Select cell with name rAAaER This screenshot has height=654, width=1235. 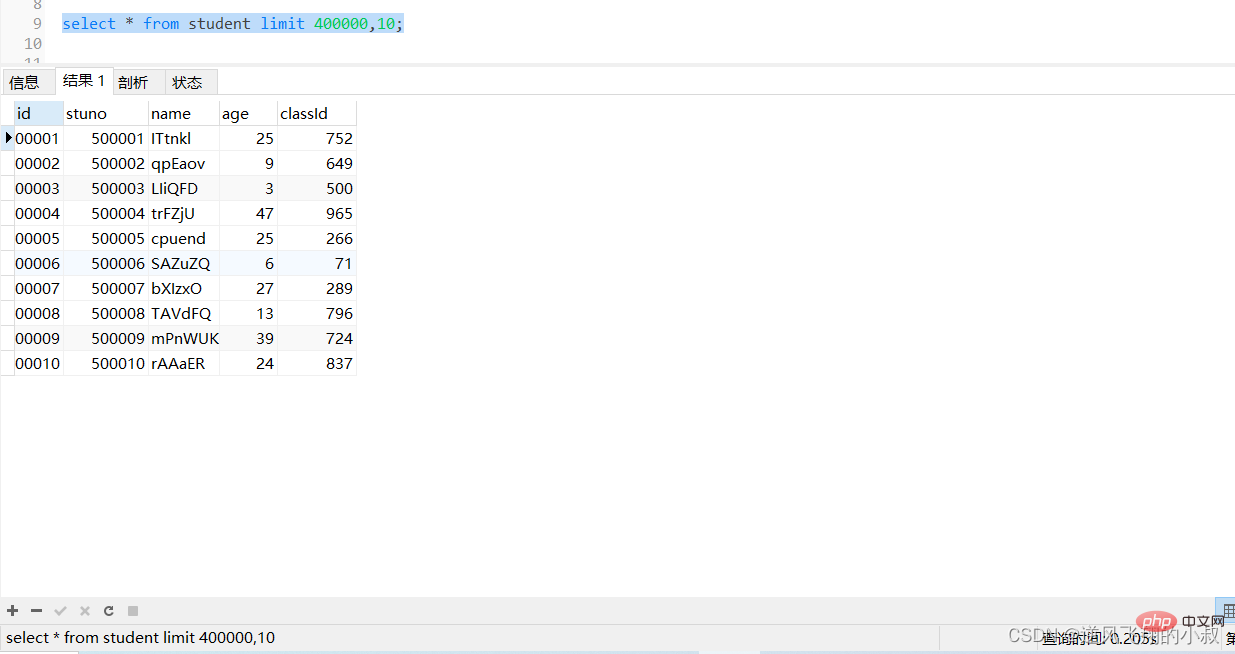[x=184, y=363]
